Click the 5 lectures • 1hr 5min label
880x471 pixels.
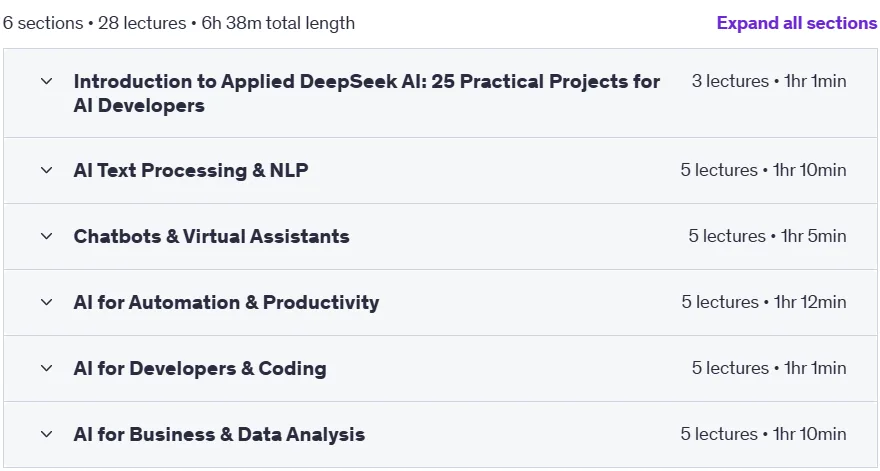[x=767, y=236]
